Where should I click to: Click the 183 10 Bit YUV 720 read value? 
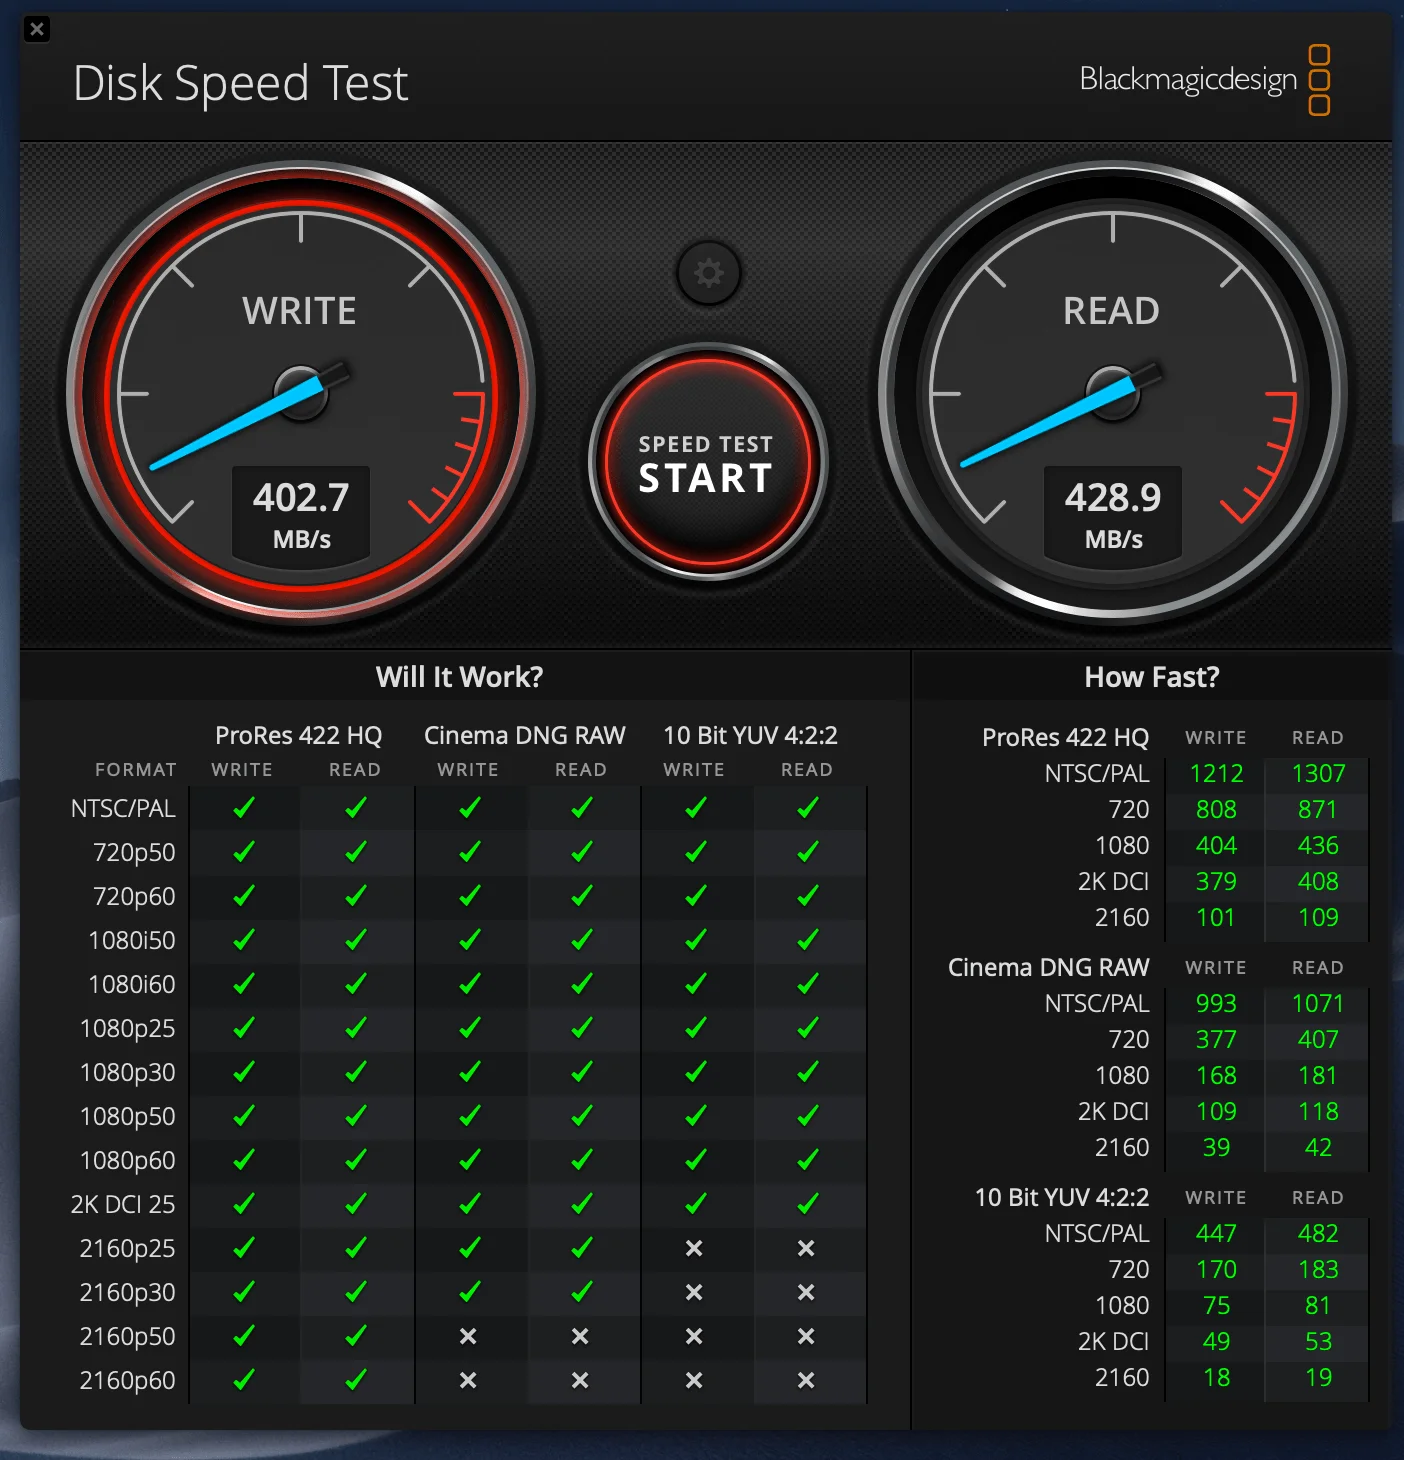pos(1319,1269)
